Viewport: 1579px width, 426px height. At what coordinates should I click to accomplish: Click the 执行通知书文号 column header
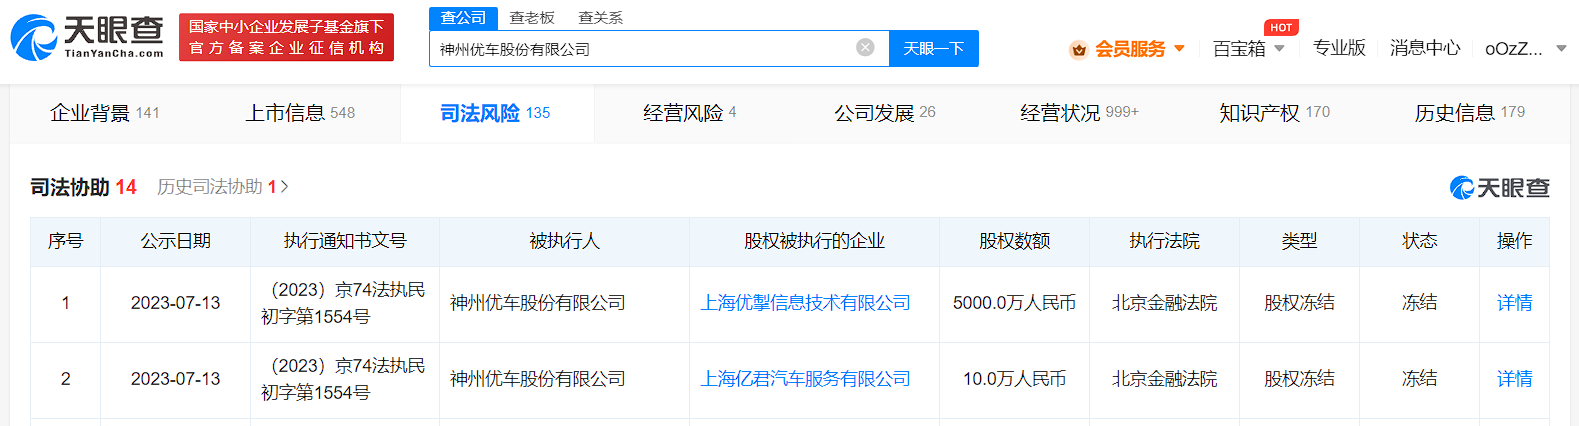coord(345,241)
